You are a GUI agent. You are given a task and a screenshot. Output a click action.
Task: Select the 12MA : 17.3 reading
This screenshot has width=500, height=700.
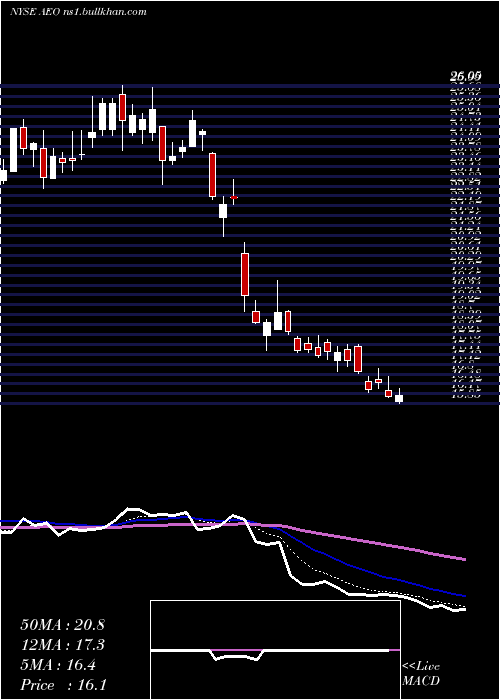tap(62, 645)
